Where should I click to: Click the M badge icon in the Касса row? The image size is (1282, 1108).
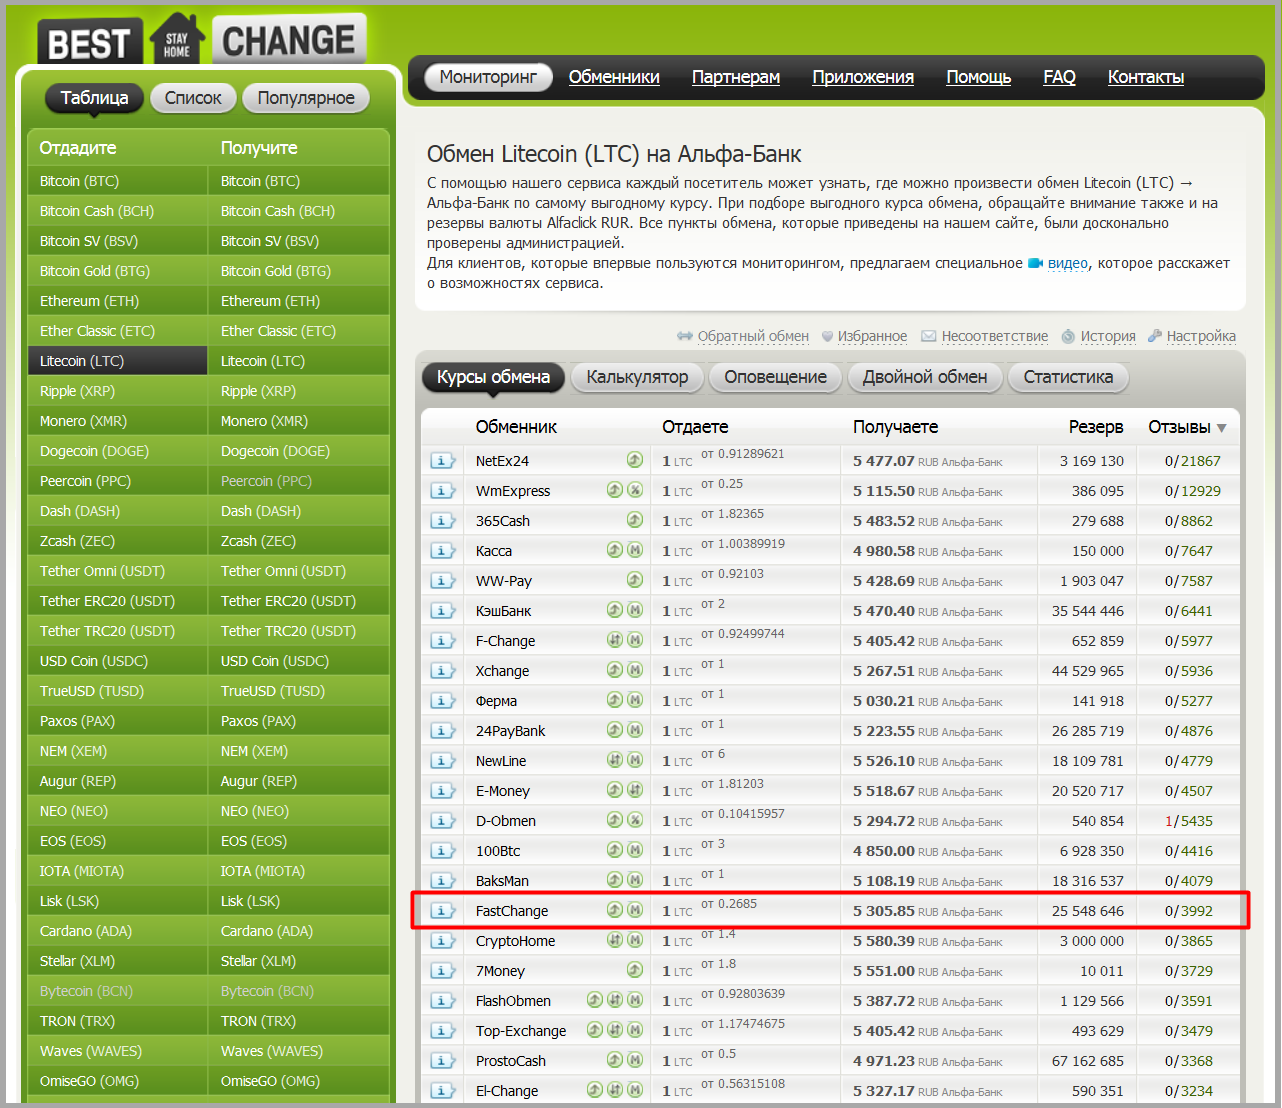(634, 550)
